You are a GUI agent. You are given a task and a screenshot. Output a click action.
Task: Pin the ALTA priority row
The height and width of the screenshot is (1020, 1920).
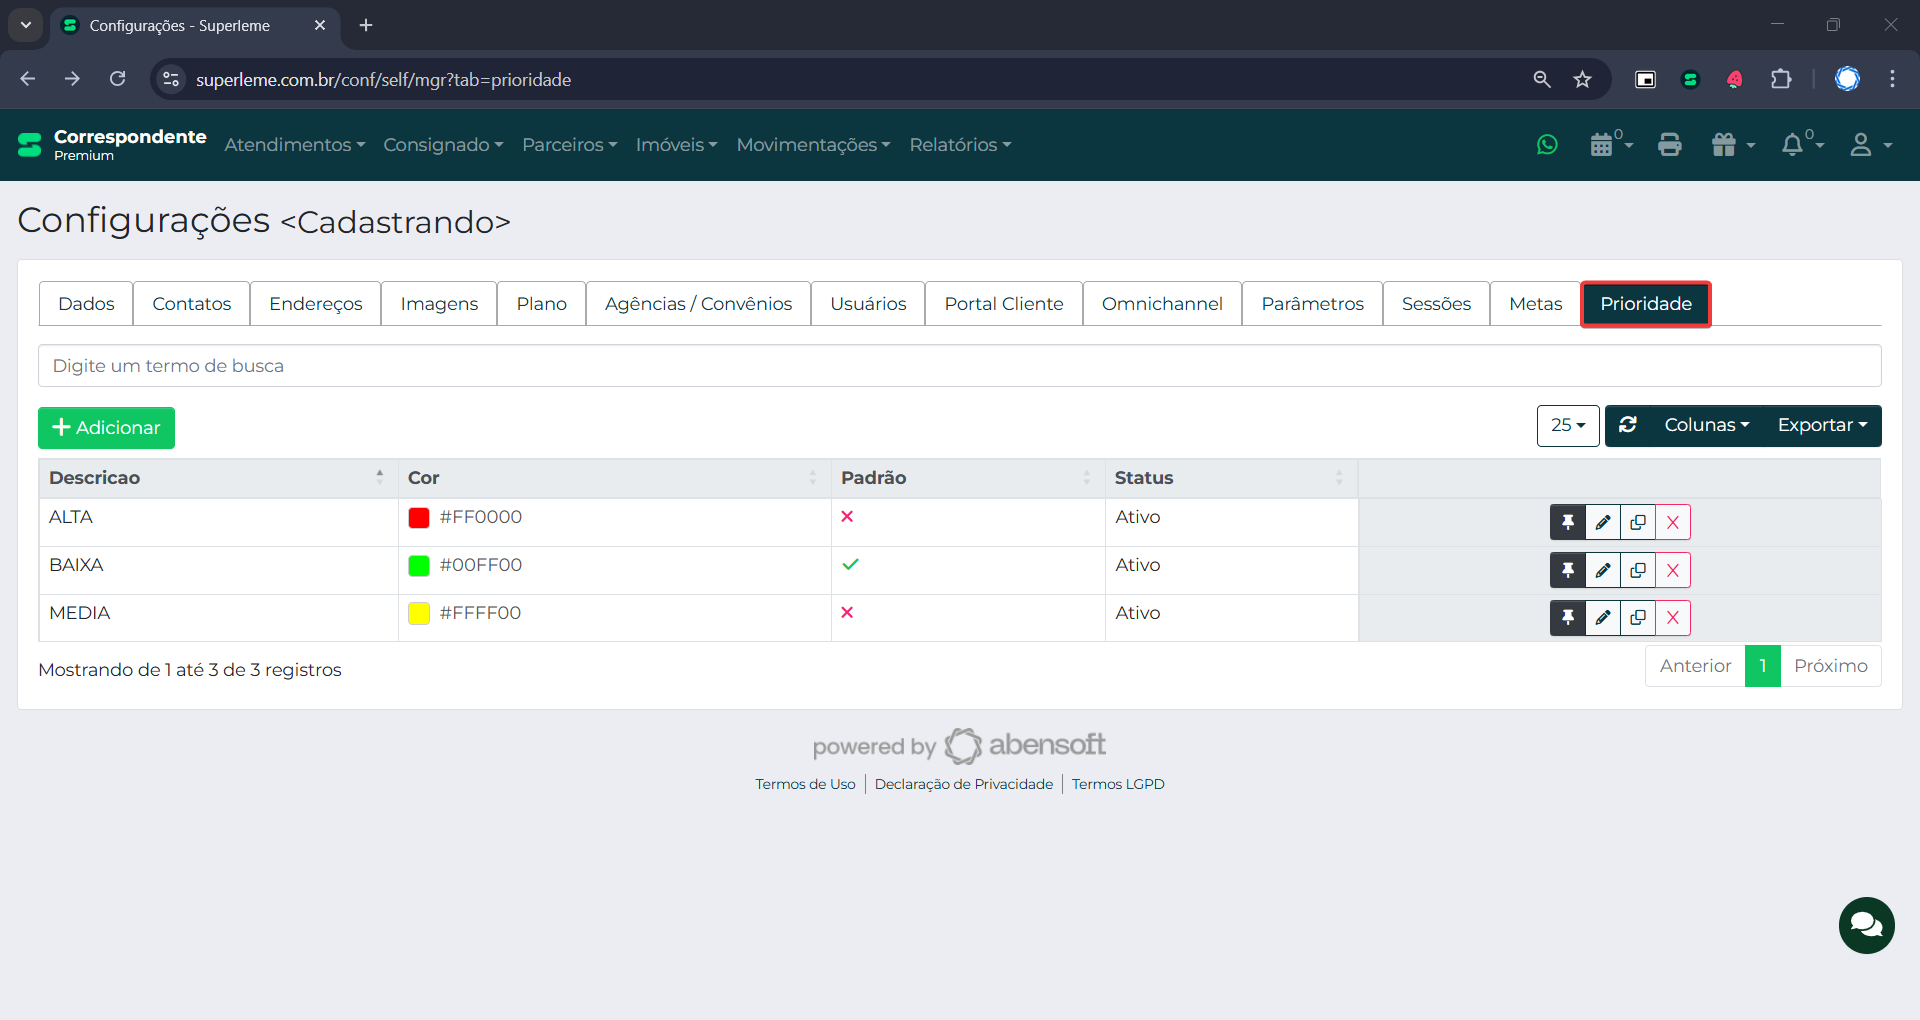(1567, 522)
